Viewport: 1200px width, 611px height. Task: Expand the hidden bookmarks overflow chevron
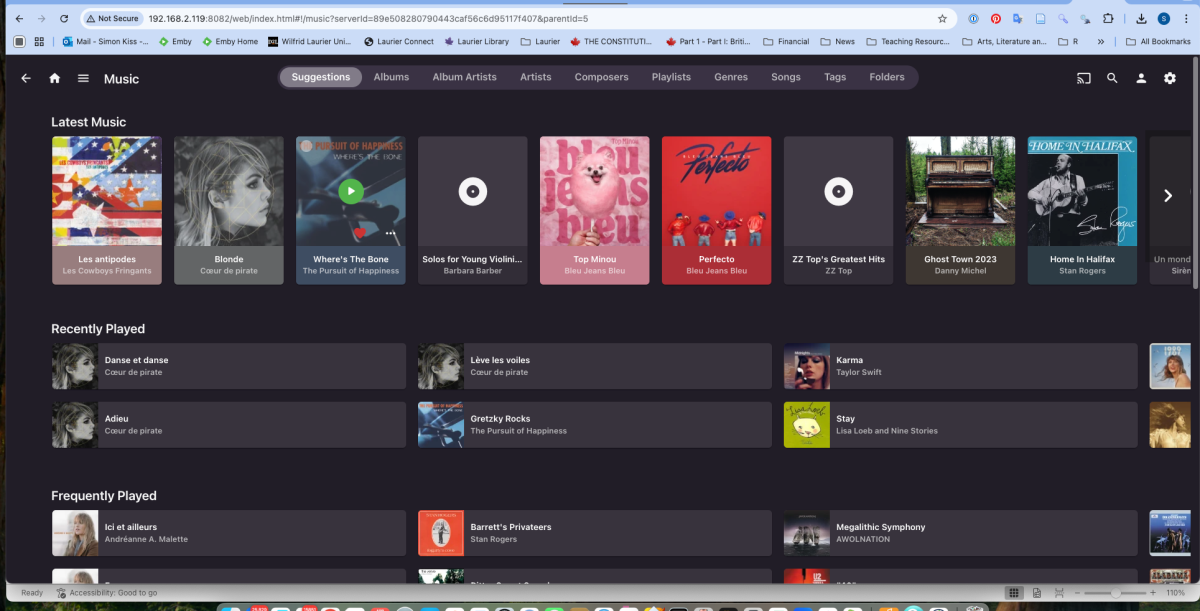point(1101,42)
